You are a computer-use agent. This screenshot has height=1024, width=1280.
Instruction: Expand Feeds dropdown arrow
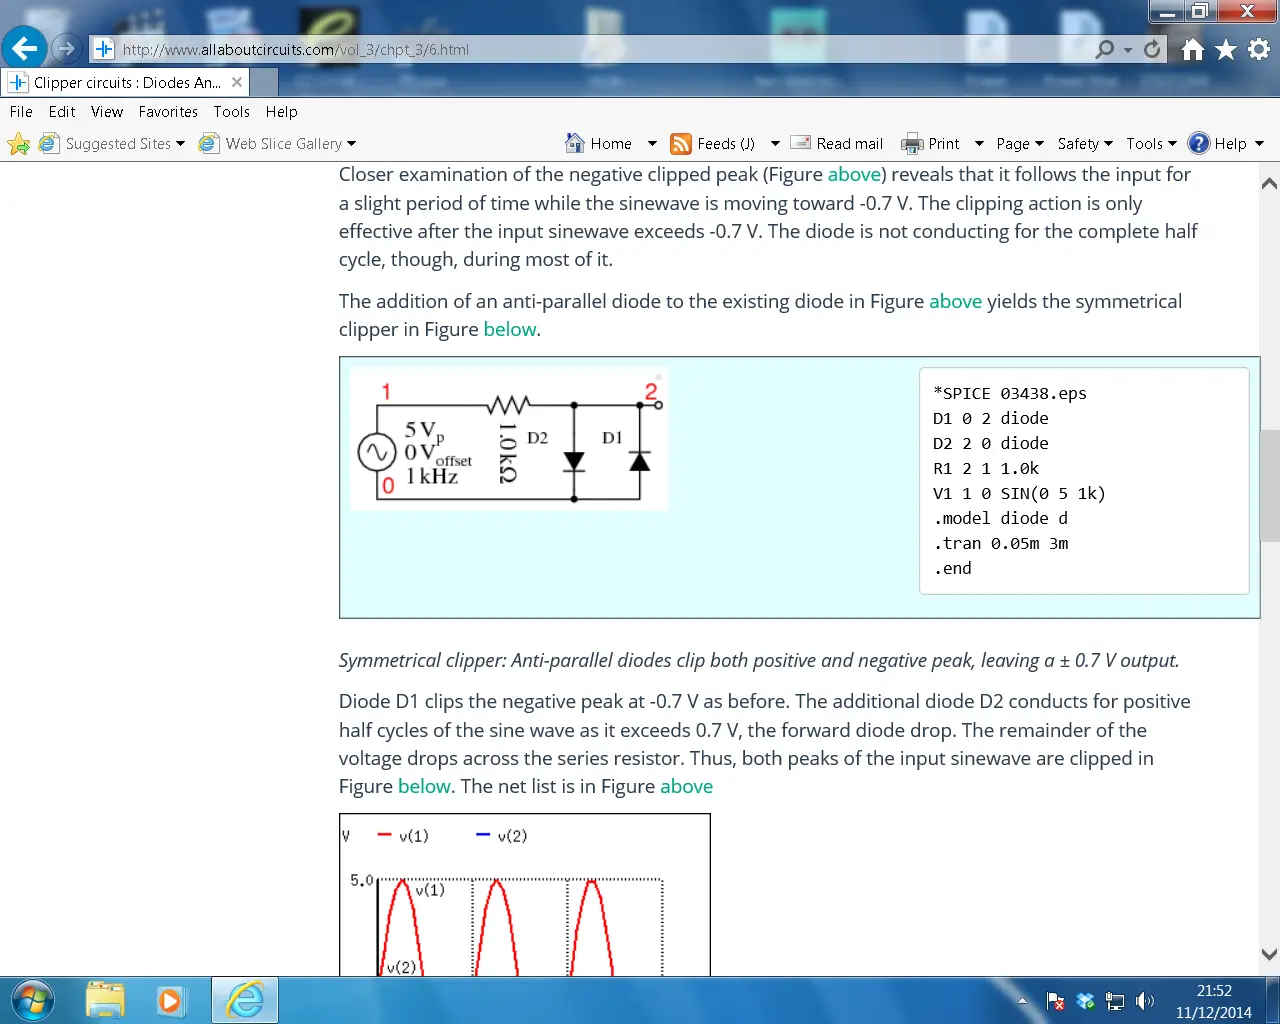pos(775,144)
